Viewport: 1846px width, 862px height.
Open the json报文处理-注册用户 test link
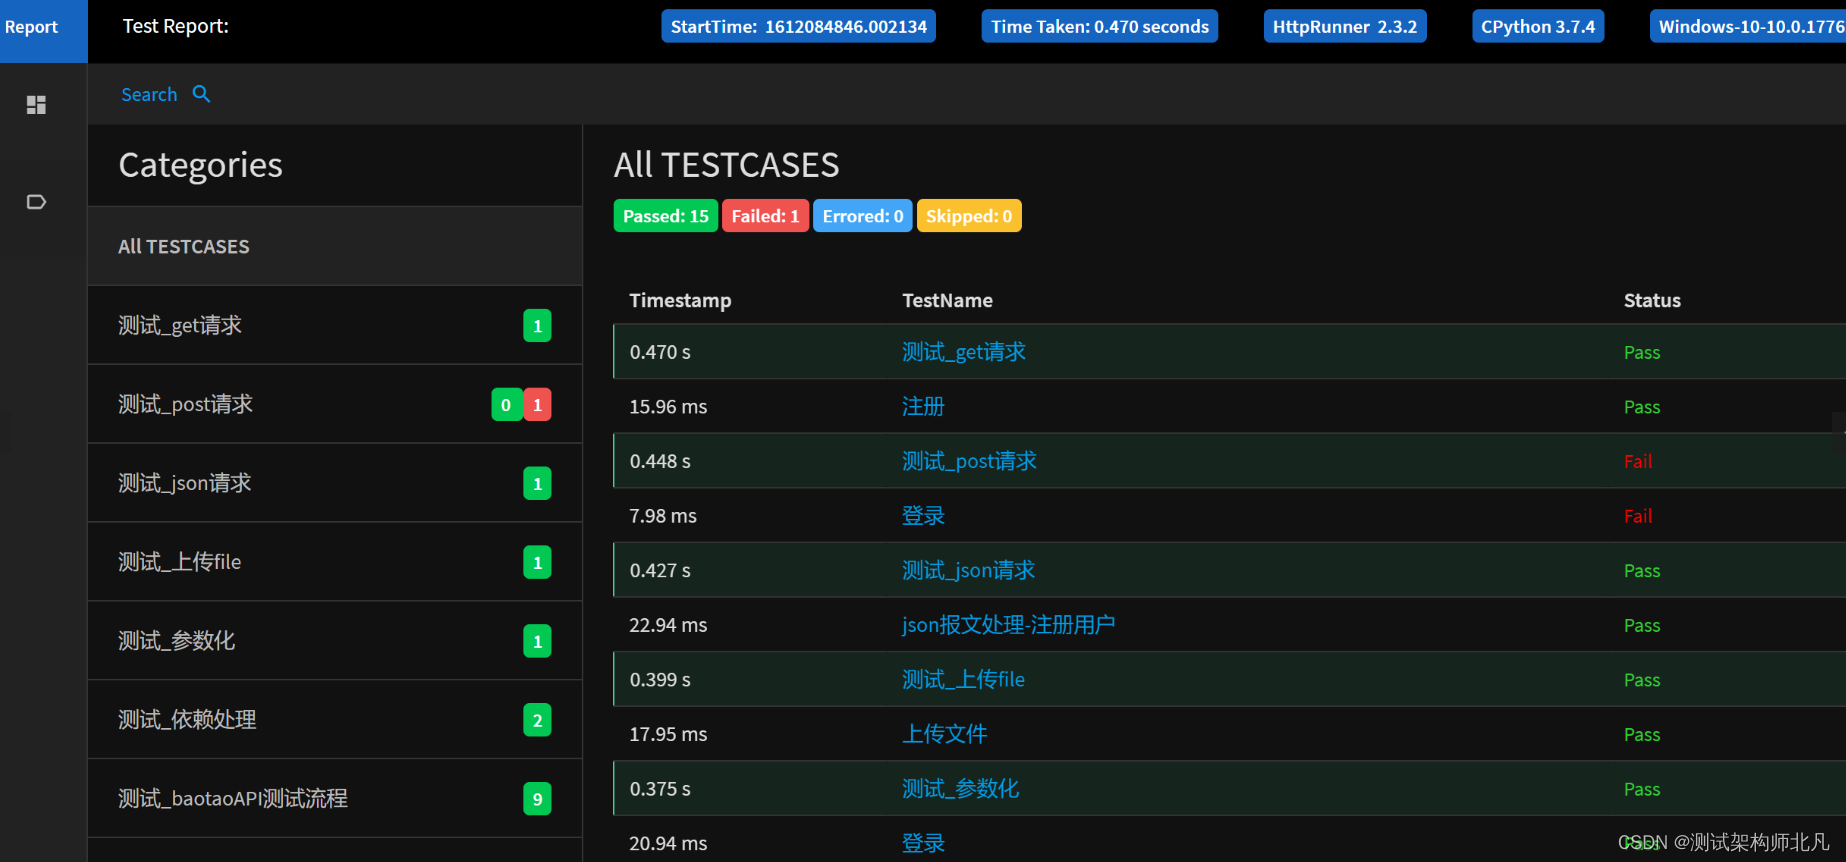point(1008,625)
